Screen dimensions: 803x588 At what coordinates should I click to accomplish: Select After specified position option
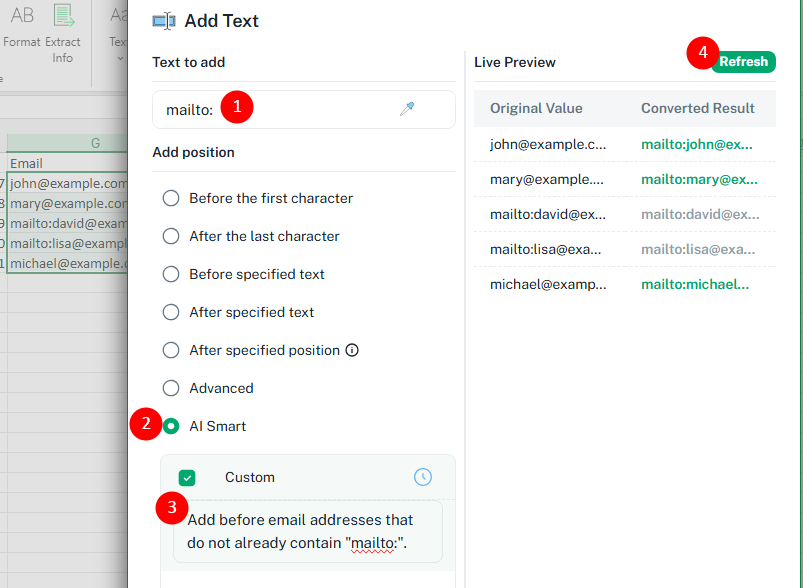171,350
